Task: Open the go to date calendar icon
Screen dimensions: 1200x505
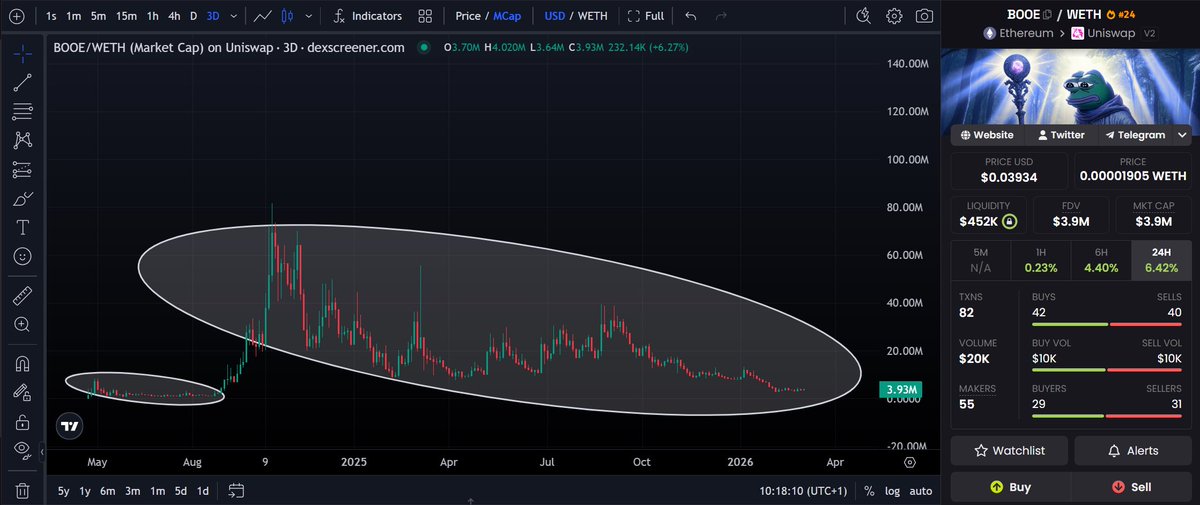Action: (237, 490)
